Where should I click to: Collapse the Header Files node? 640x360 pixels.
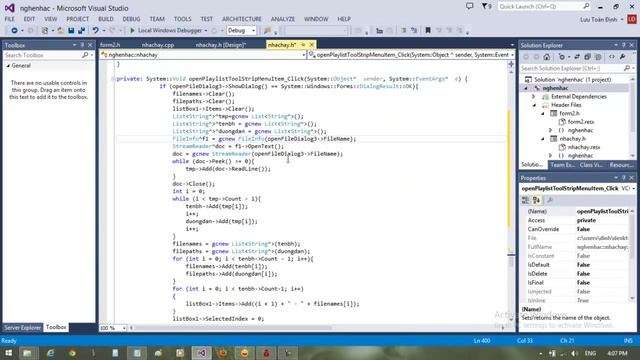534,105
